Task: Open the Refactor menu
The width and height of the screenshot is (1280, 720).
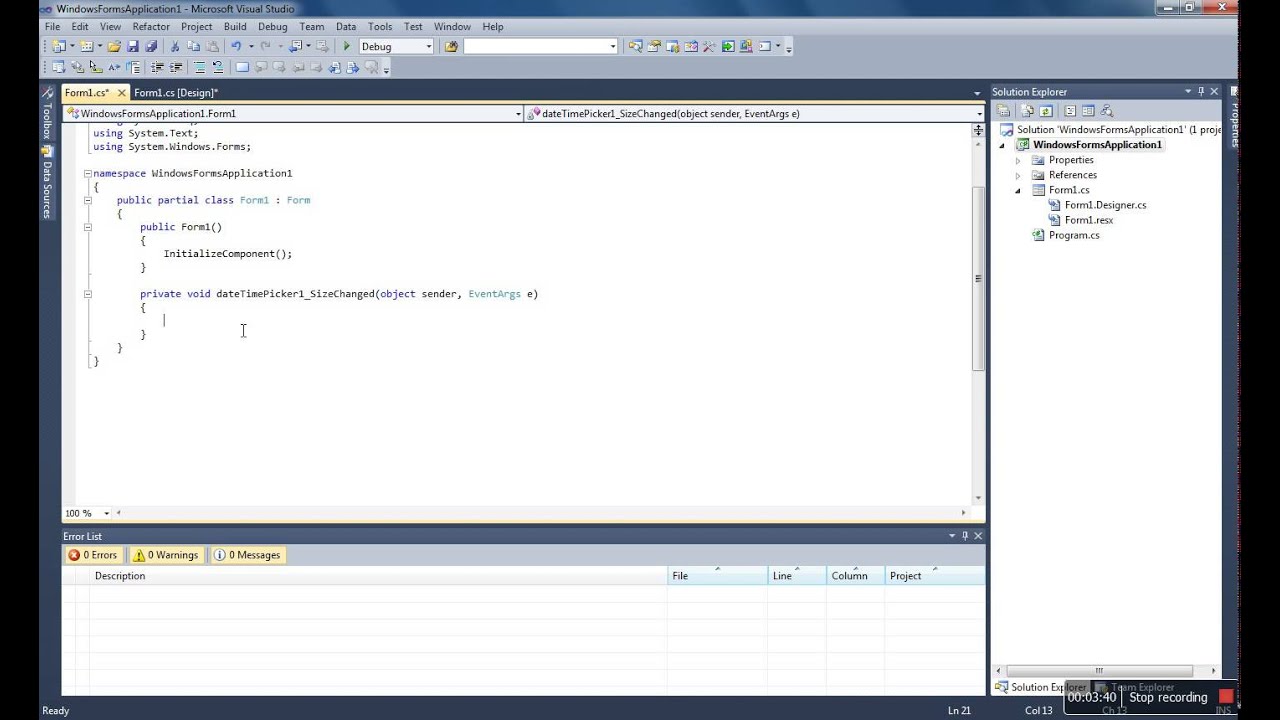Action: [151, 27]
